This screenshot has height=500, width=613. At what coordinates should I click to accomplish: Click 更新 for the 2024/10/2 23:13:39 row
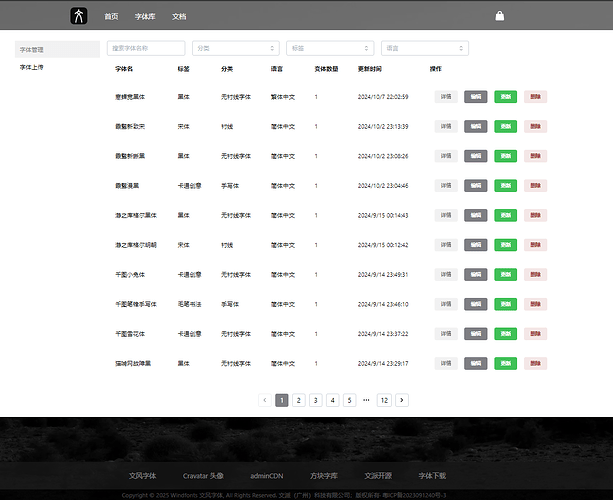pos(505,126)
